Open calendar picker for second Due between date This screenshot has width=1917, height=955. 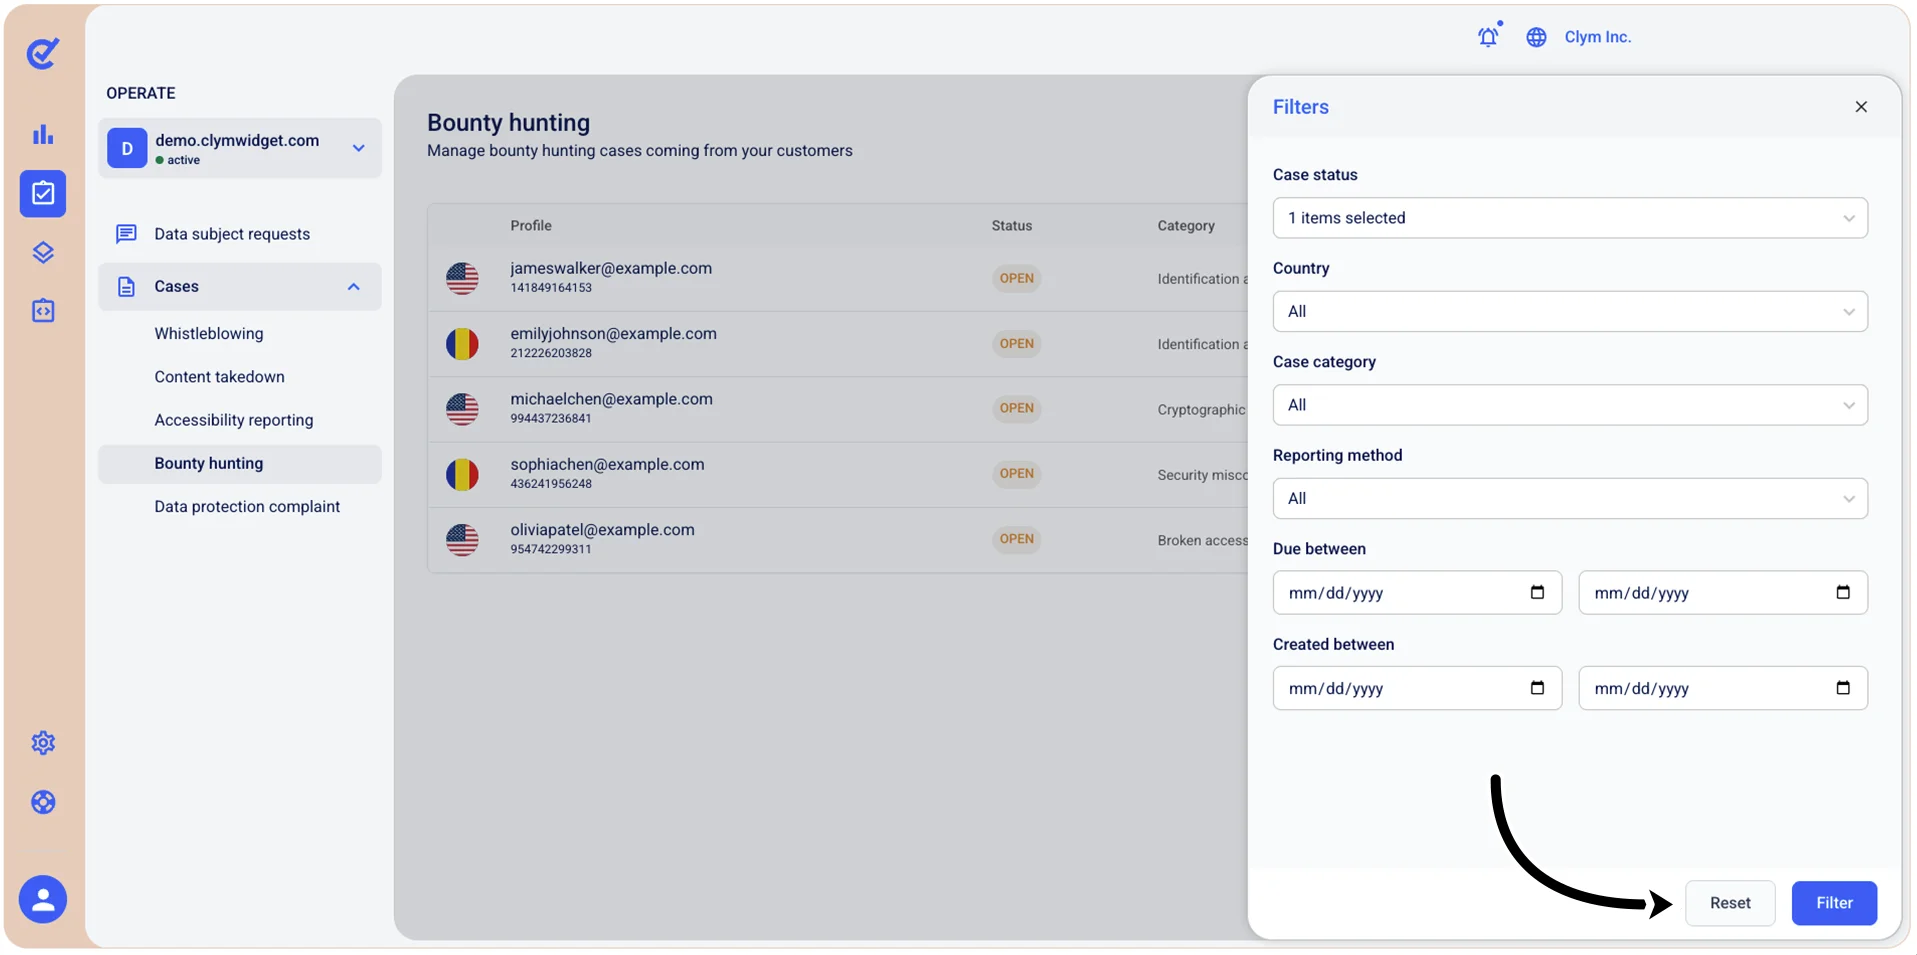pos(1843,592)
